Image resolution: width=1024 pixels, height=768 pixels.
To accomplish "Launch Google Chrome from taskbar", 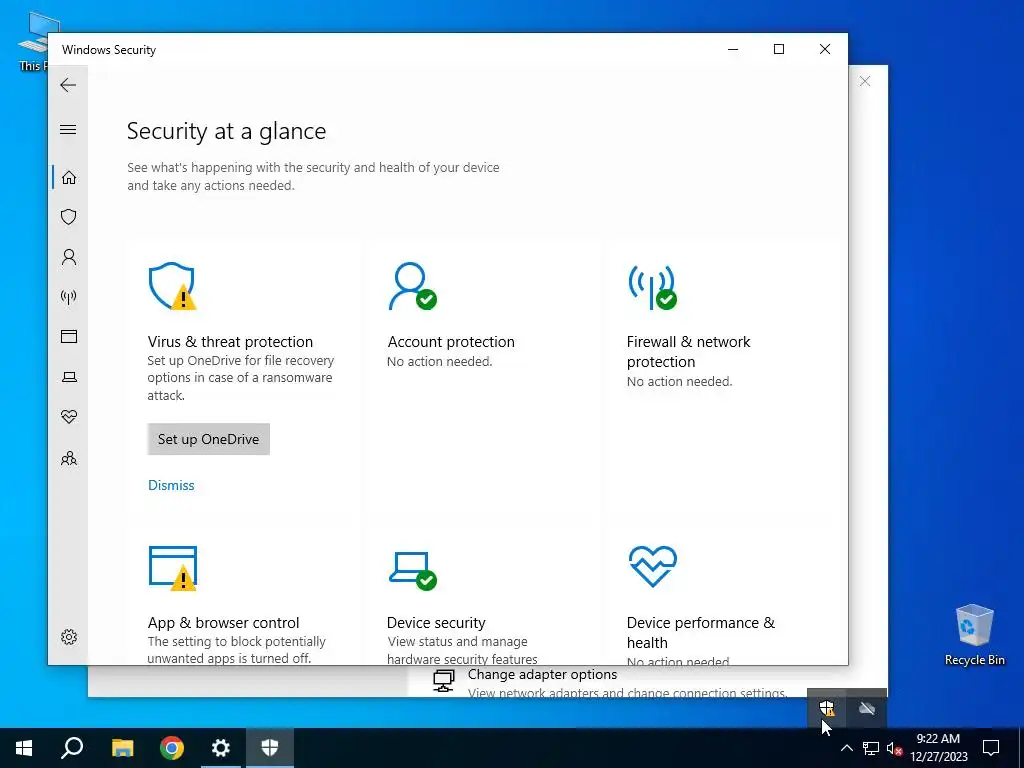I will point(172,748).
